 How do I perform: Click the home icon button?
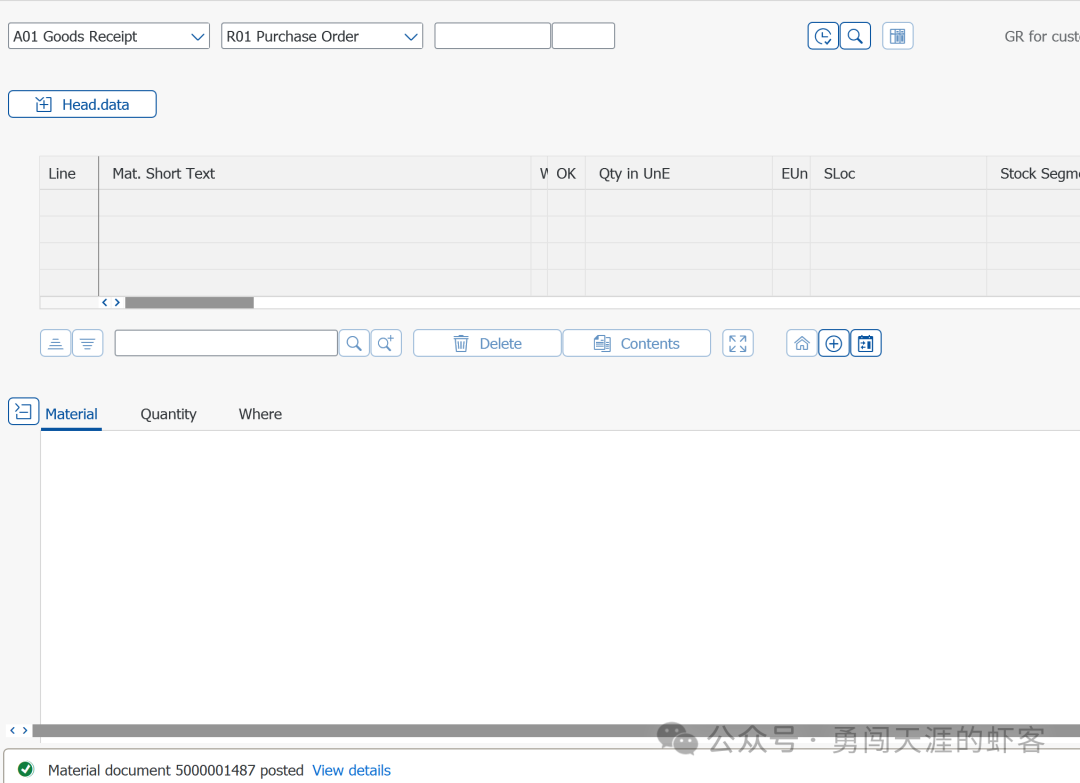(802, 343)
